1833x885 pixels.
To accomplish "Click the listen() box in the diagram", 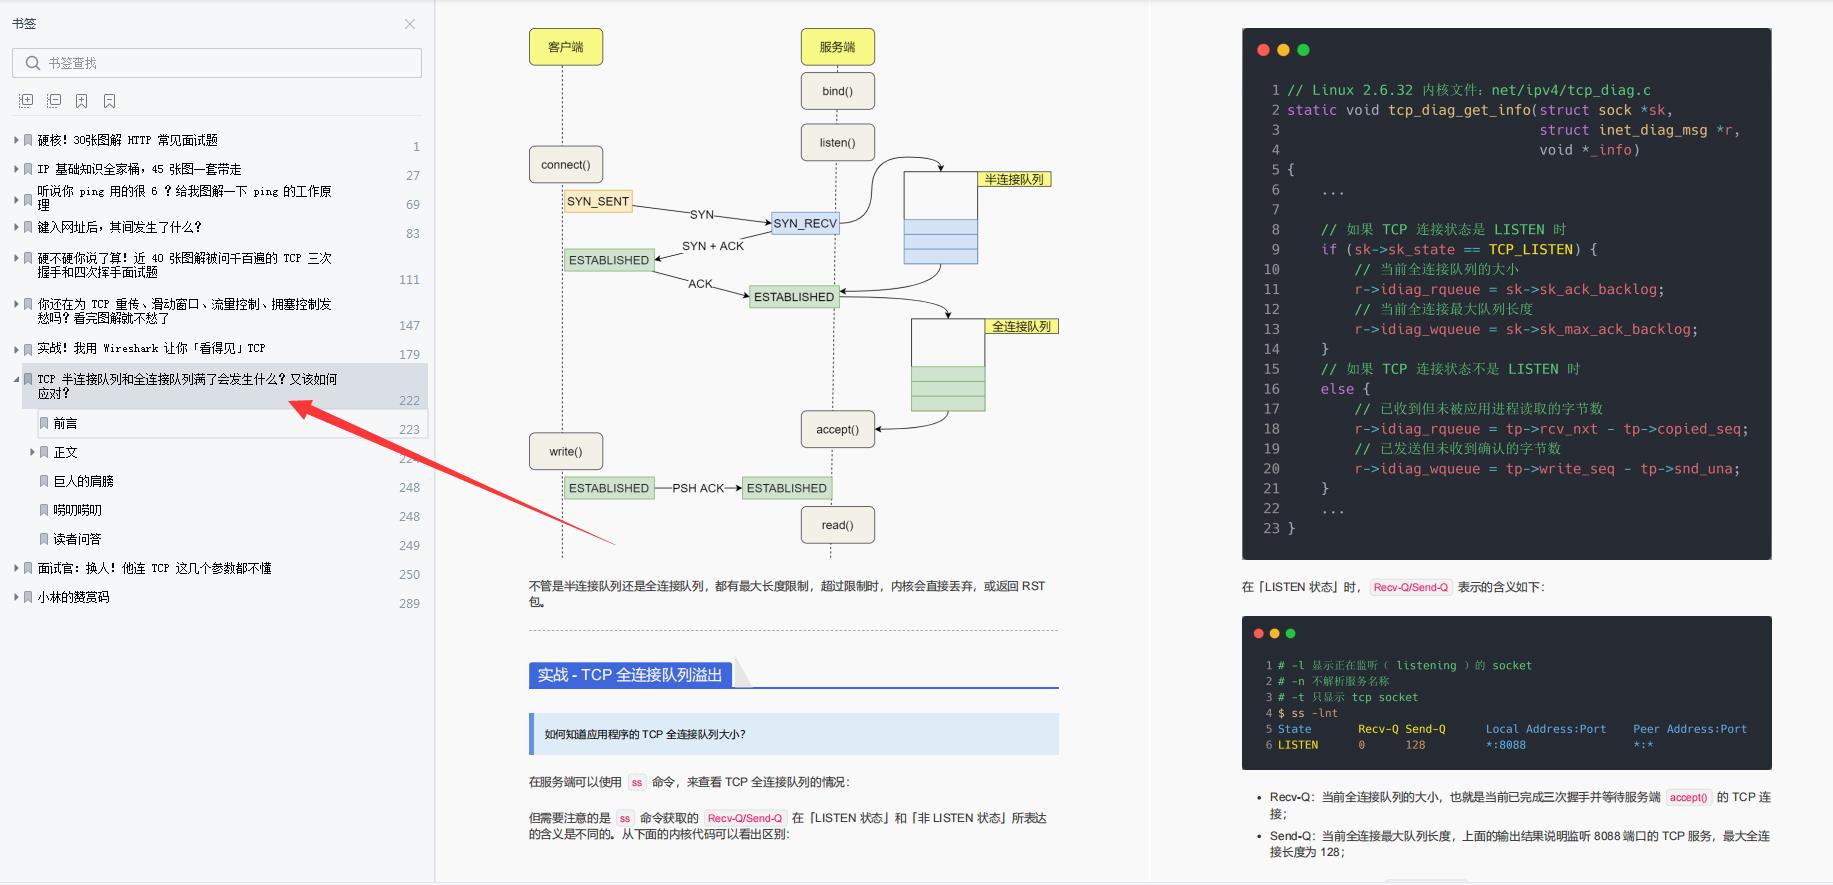I will tap(837, 143).
